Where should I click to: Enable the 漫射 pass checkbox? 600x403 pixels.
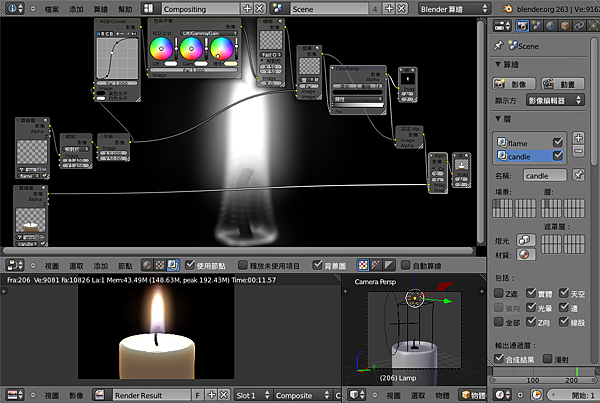coord(548,359)
